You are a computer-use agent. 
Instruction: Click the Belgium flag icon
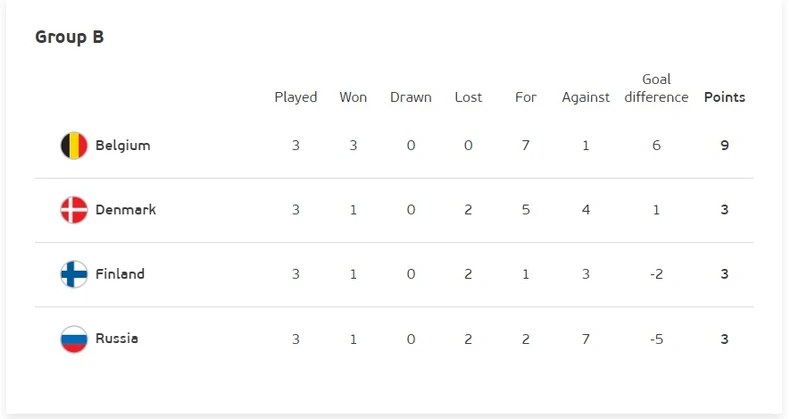[74, 146]
